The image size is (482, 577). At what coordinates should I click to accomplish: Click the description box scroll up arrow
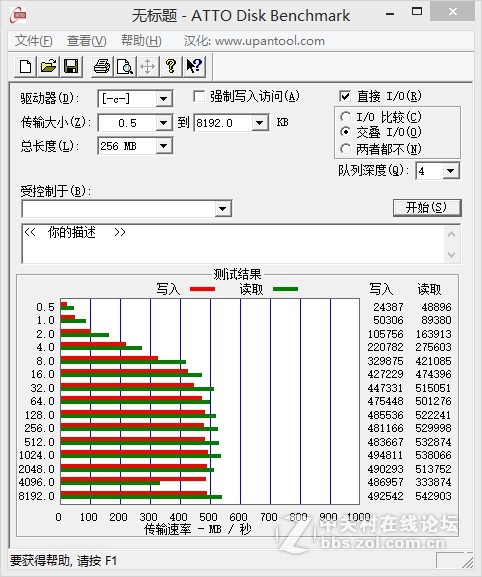(452, 234)
